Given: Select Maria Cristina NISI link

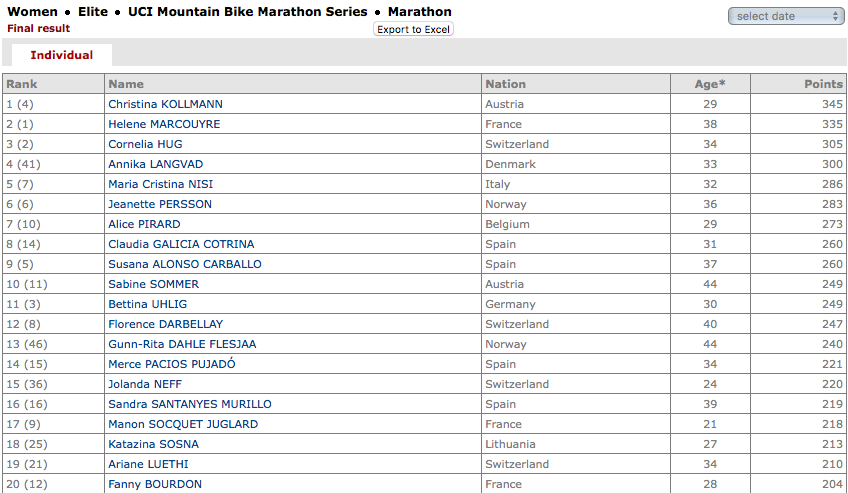Looking at the screenshot, I should point(160,184).
